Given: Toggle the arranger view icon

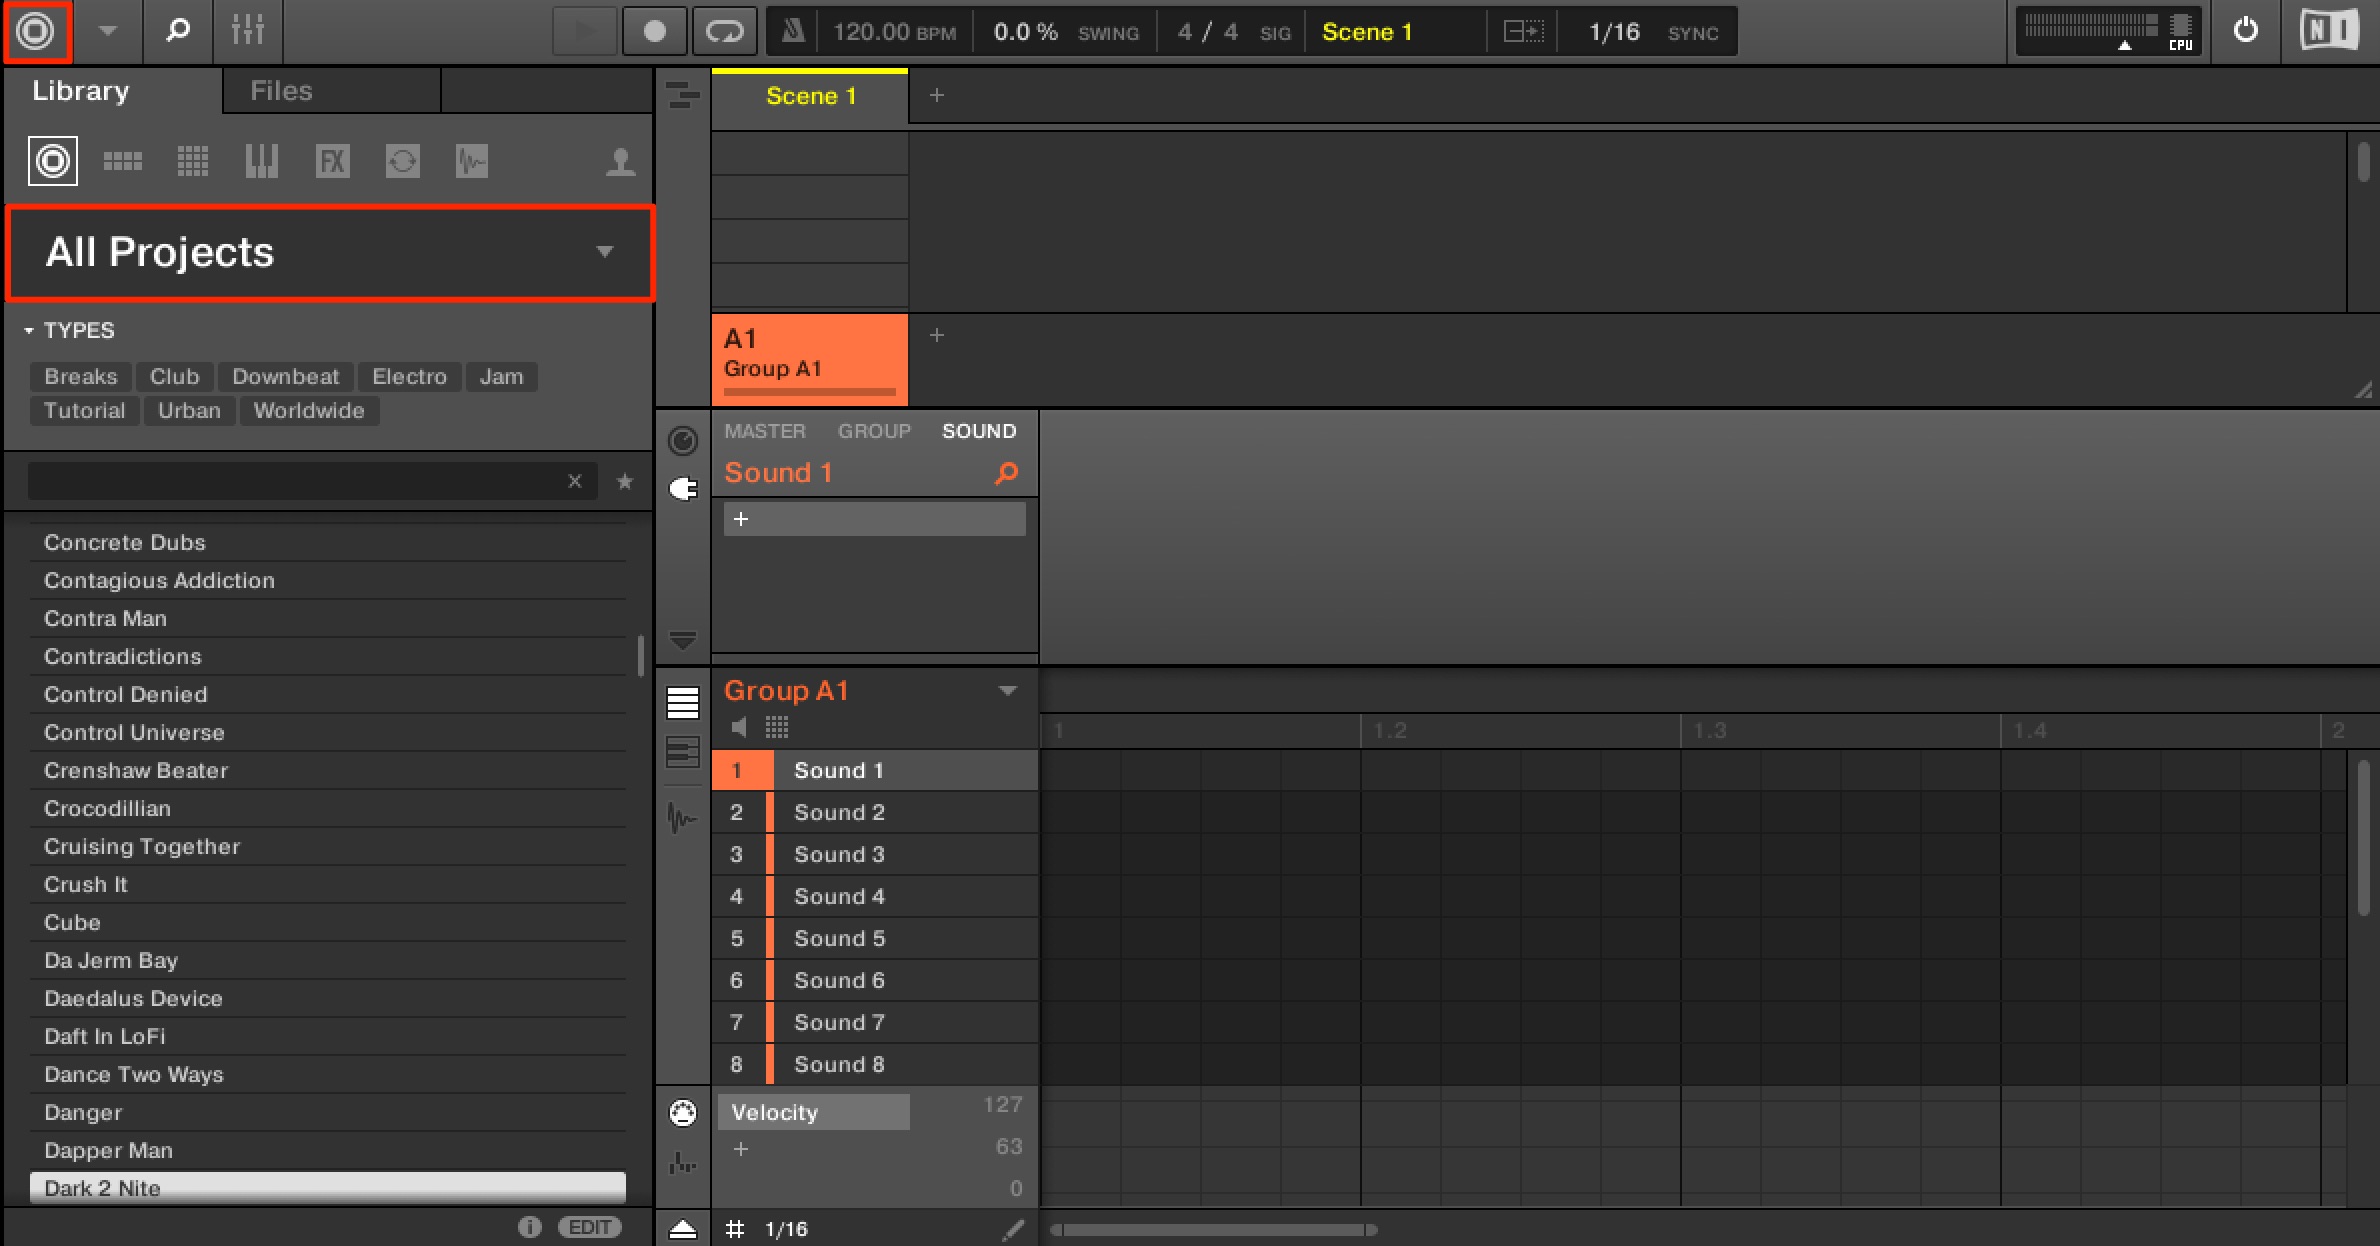Looking at the screenshot, I should point(683,96).
